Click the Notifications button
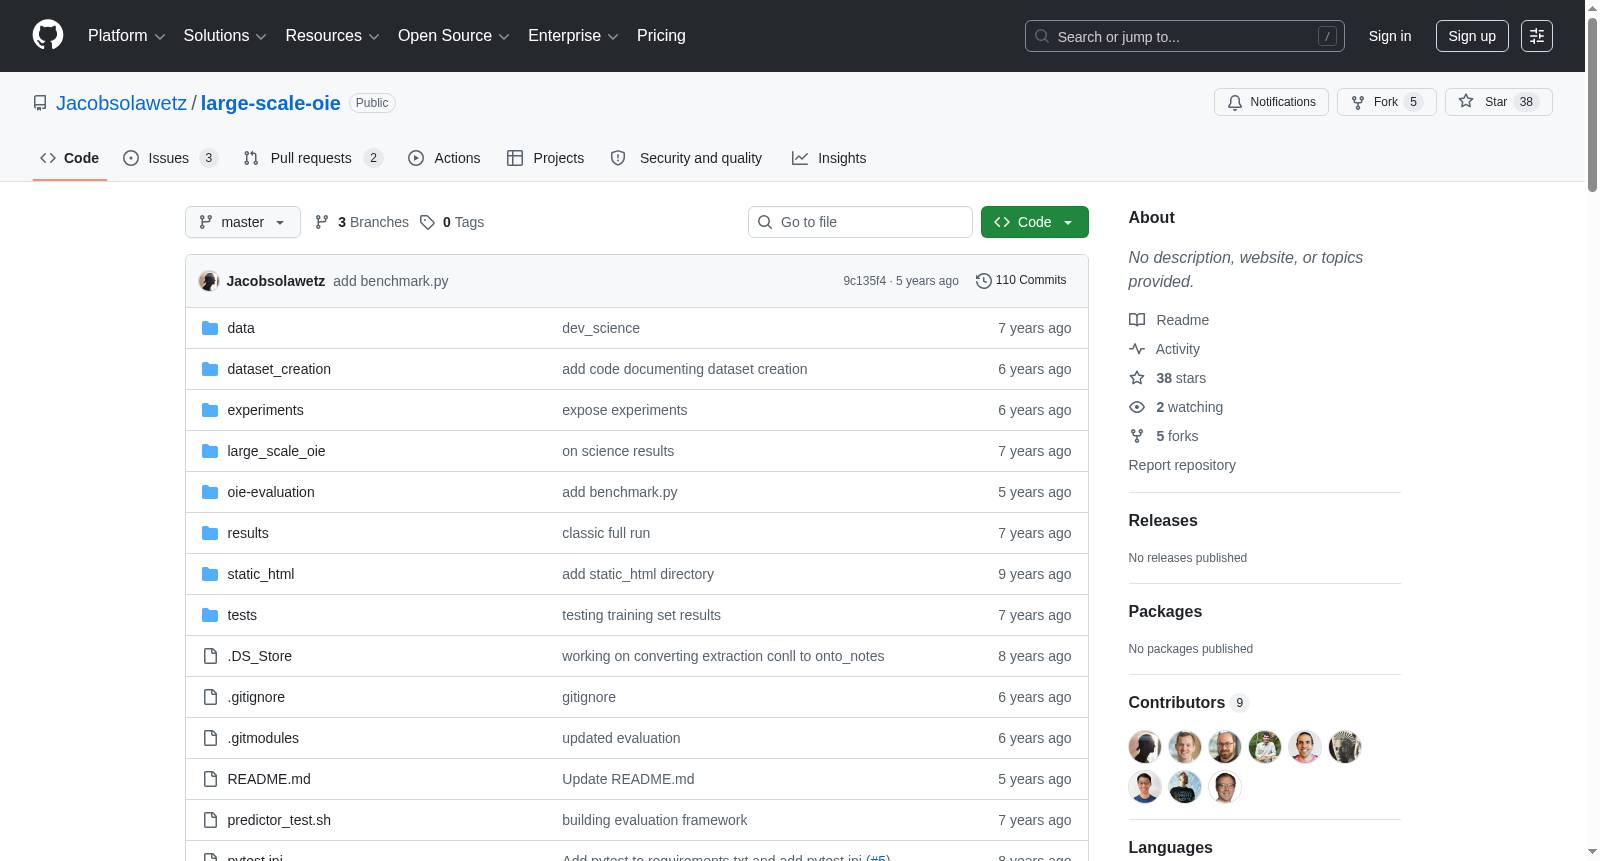 [x=1271, y=102]
